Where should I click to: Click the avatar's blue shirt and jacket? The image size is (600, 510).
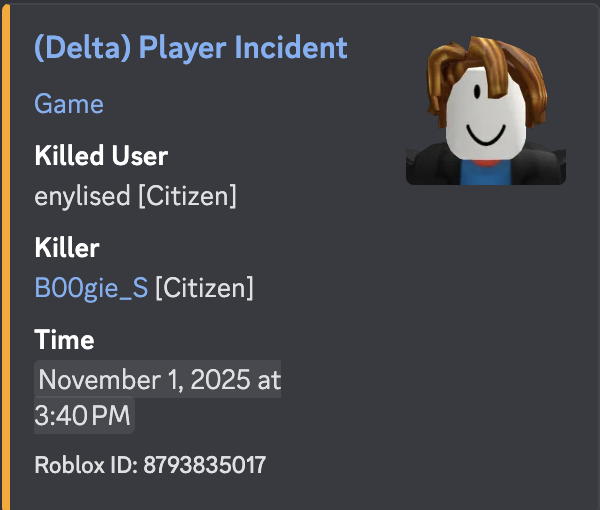pos(481,170)
